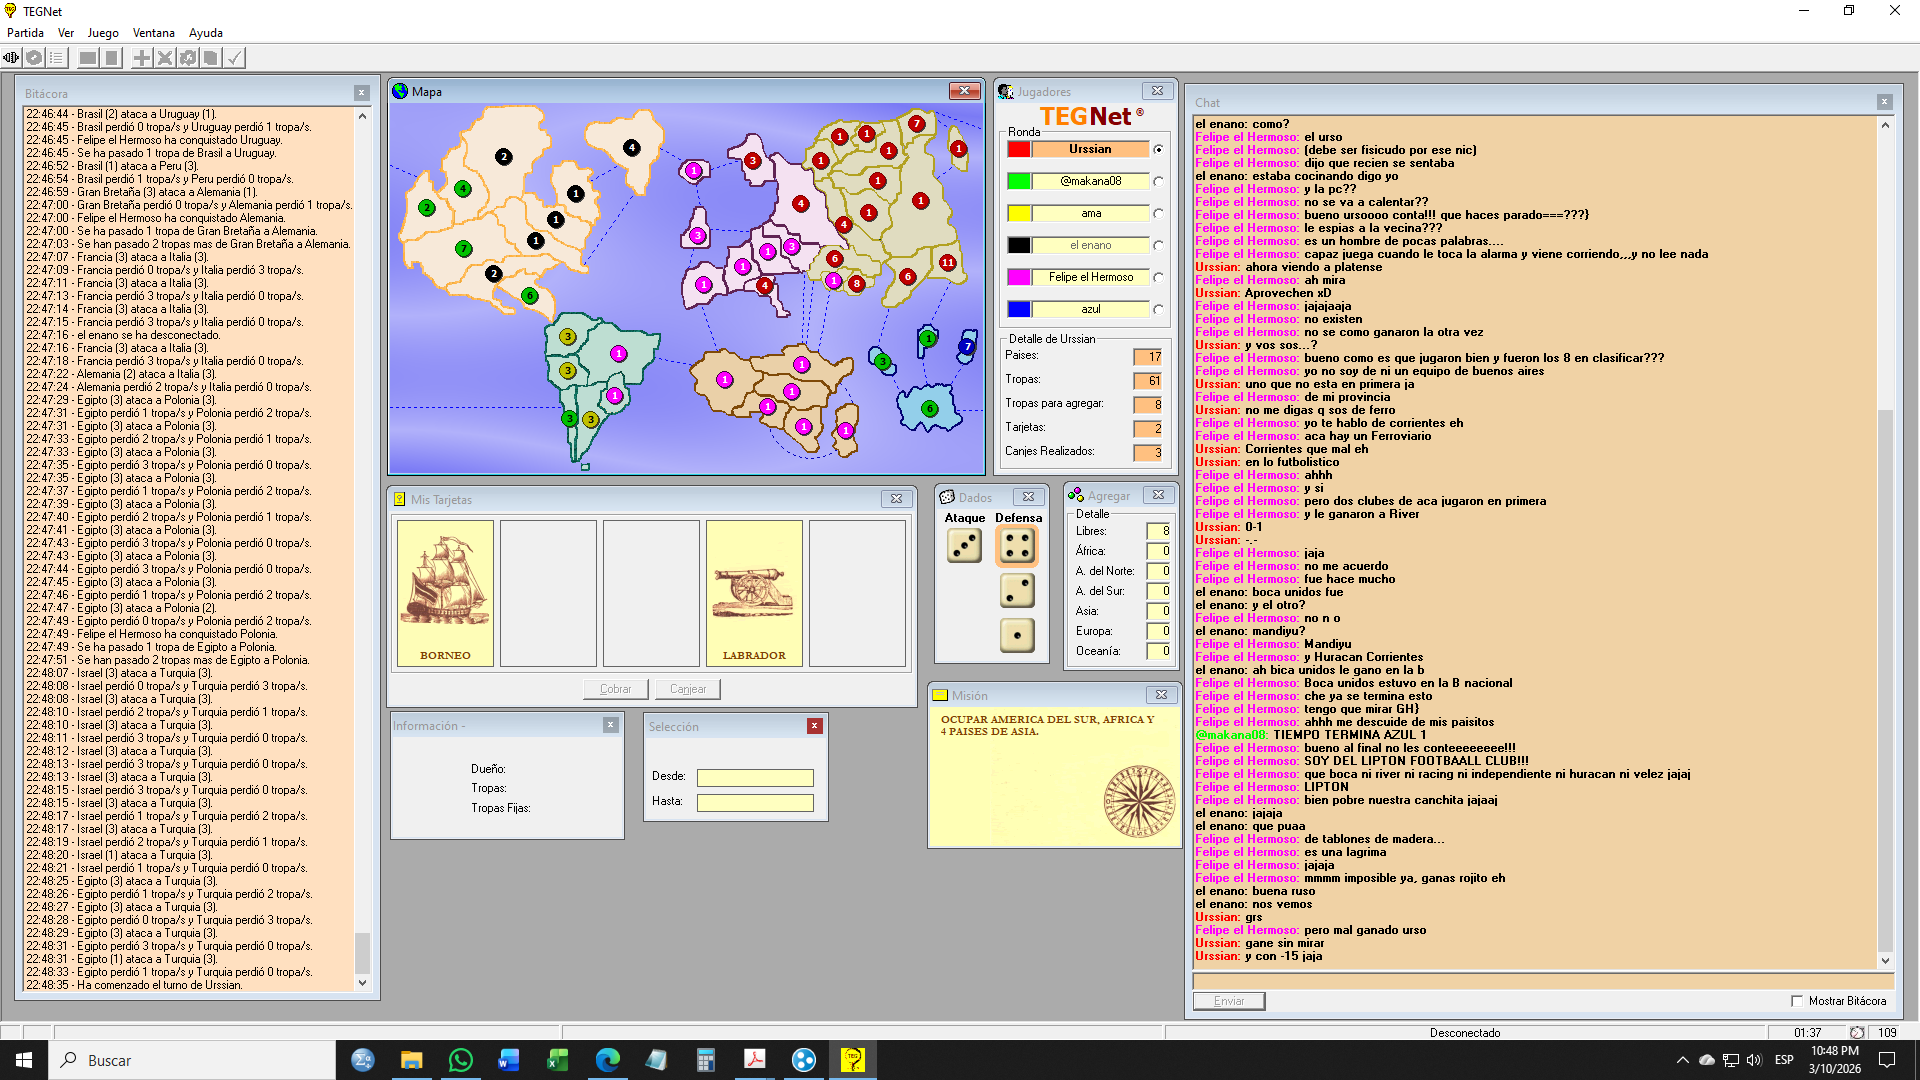The image size is (1920, 1080).
Task: Click the list icon in the toolbar
Action: pyautogui.click(x=57, y=58)
